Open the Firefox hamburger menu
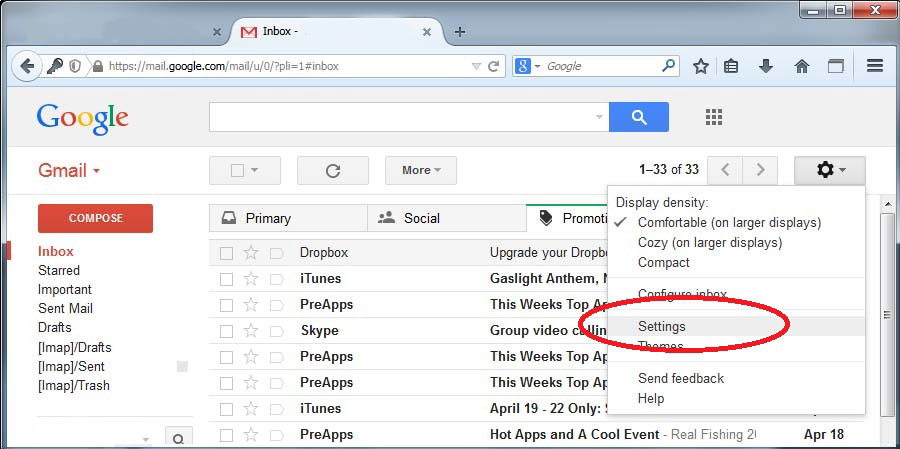900x449 pixels. click(875, 65)
